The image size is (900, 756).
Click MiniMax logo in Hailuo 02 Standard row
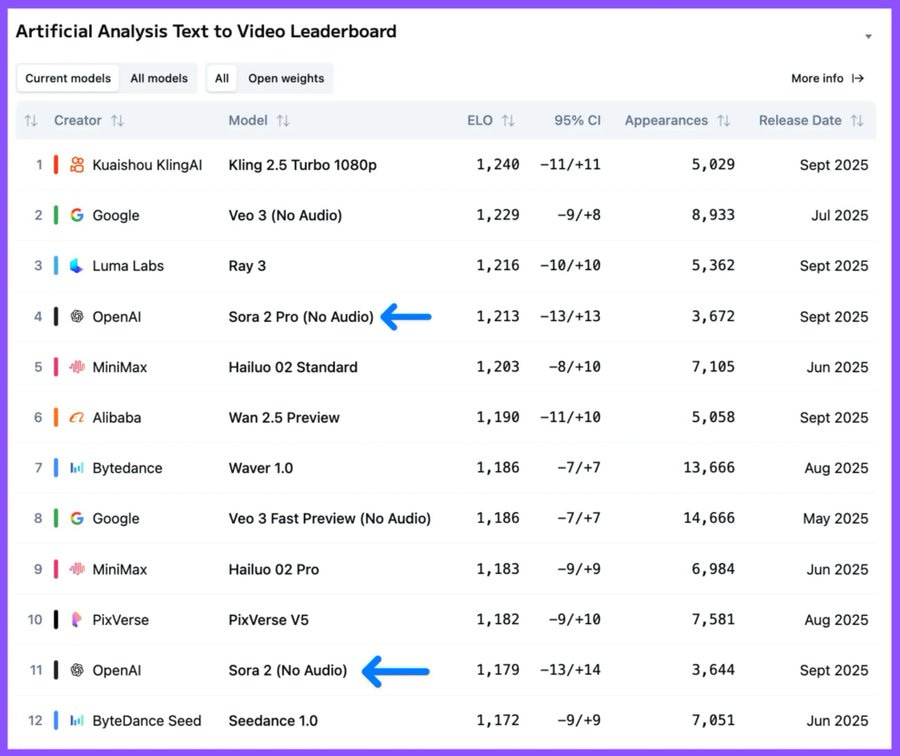click(x=77, y=367)
